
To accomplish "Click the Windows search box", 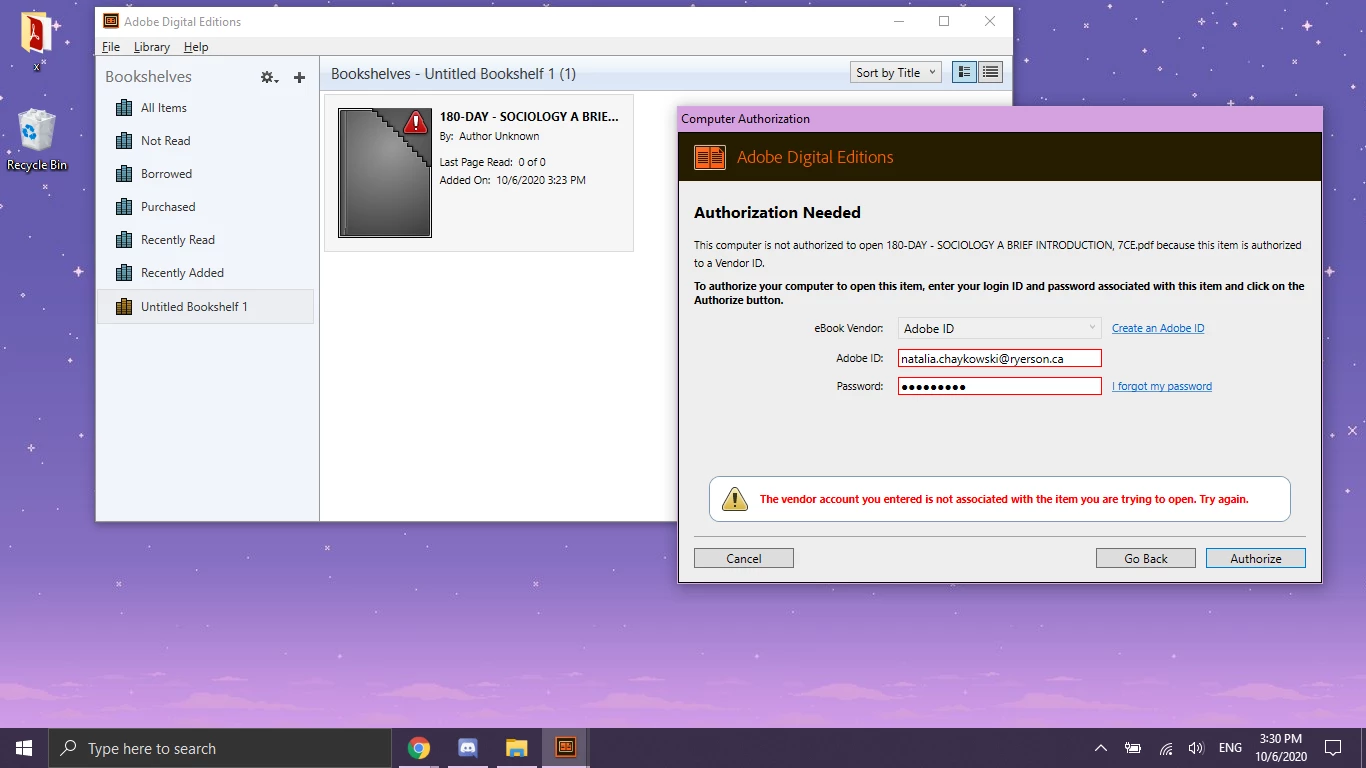I will [220, 748].
